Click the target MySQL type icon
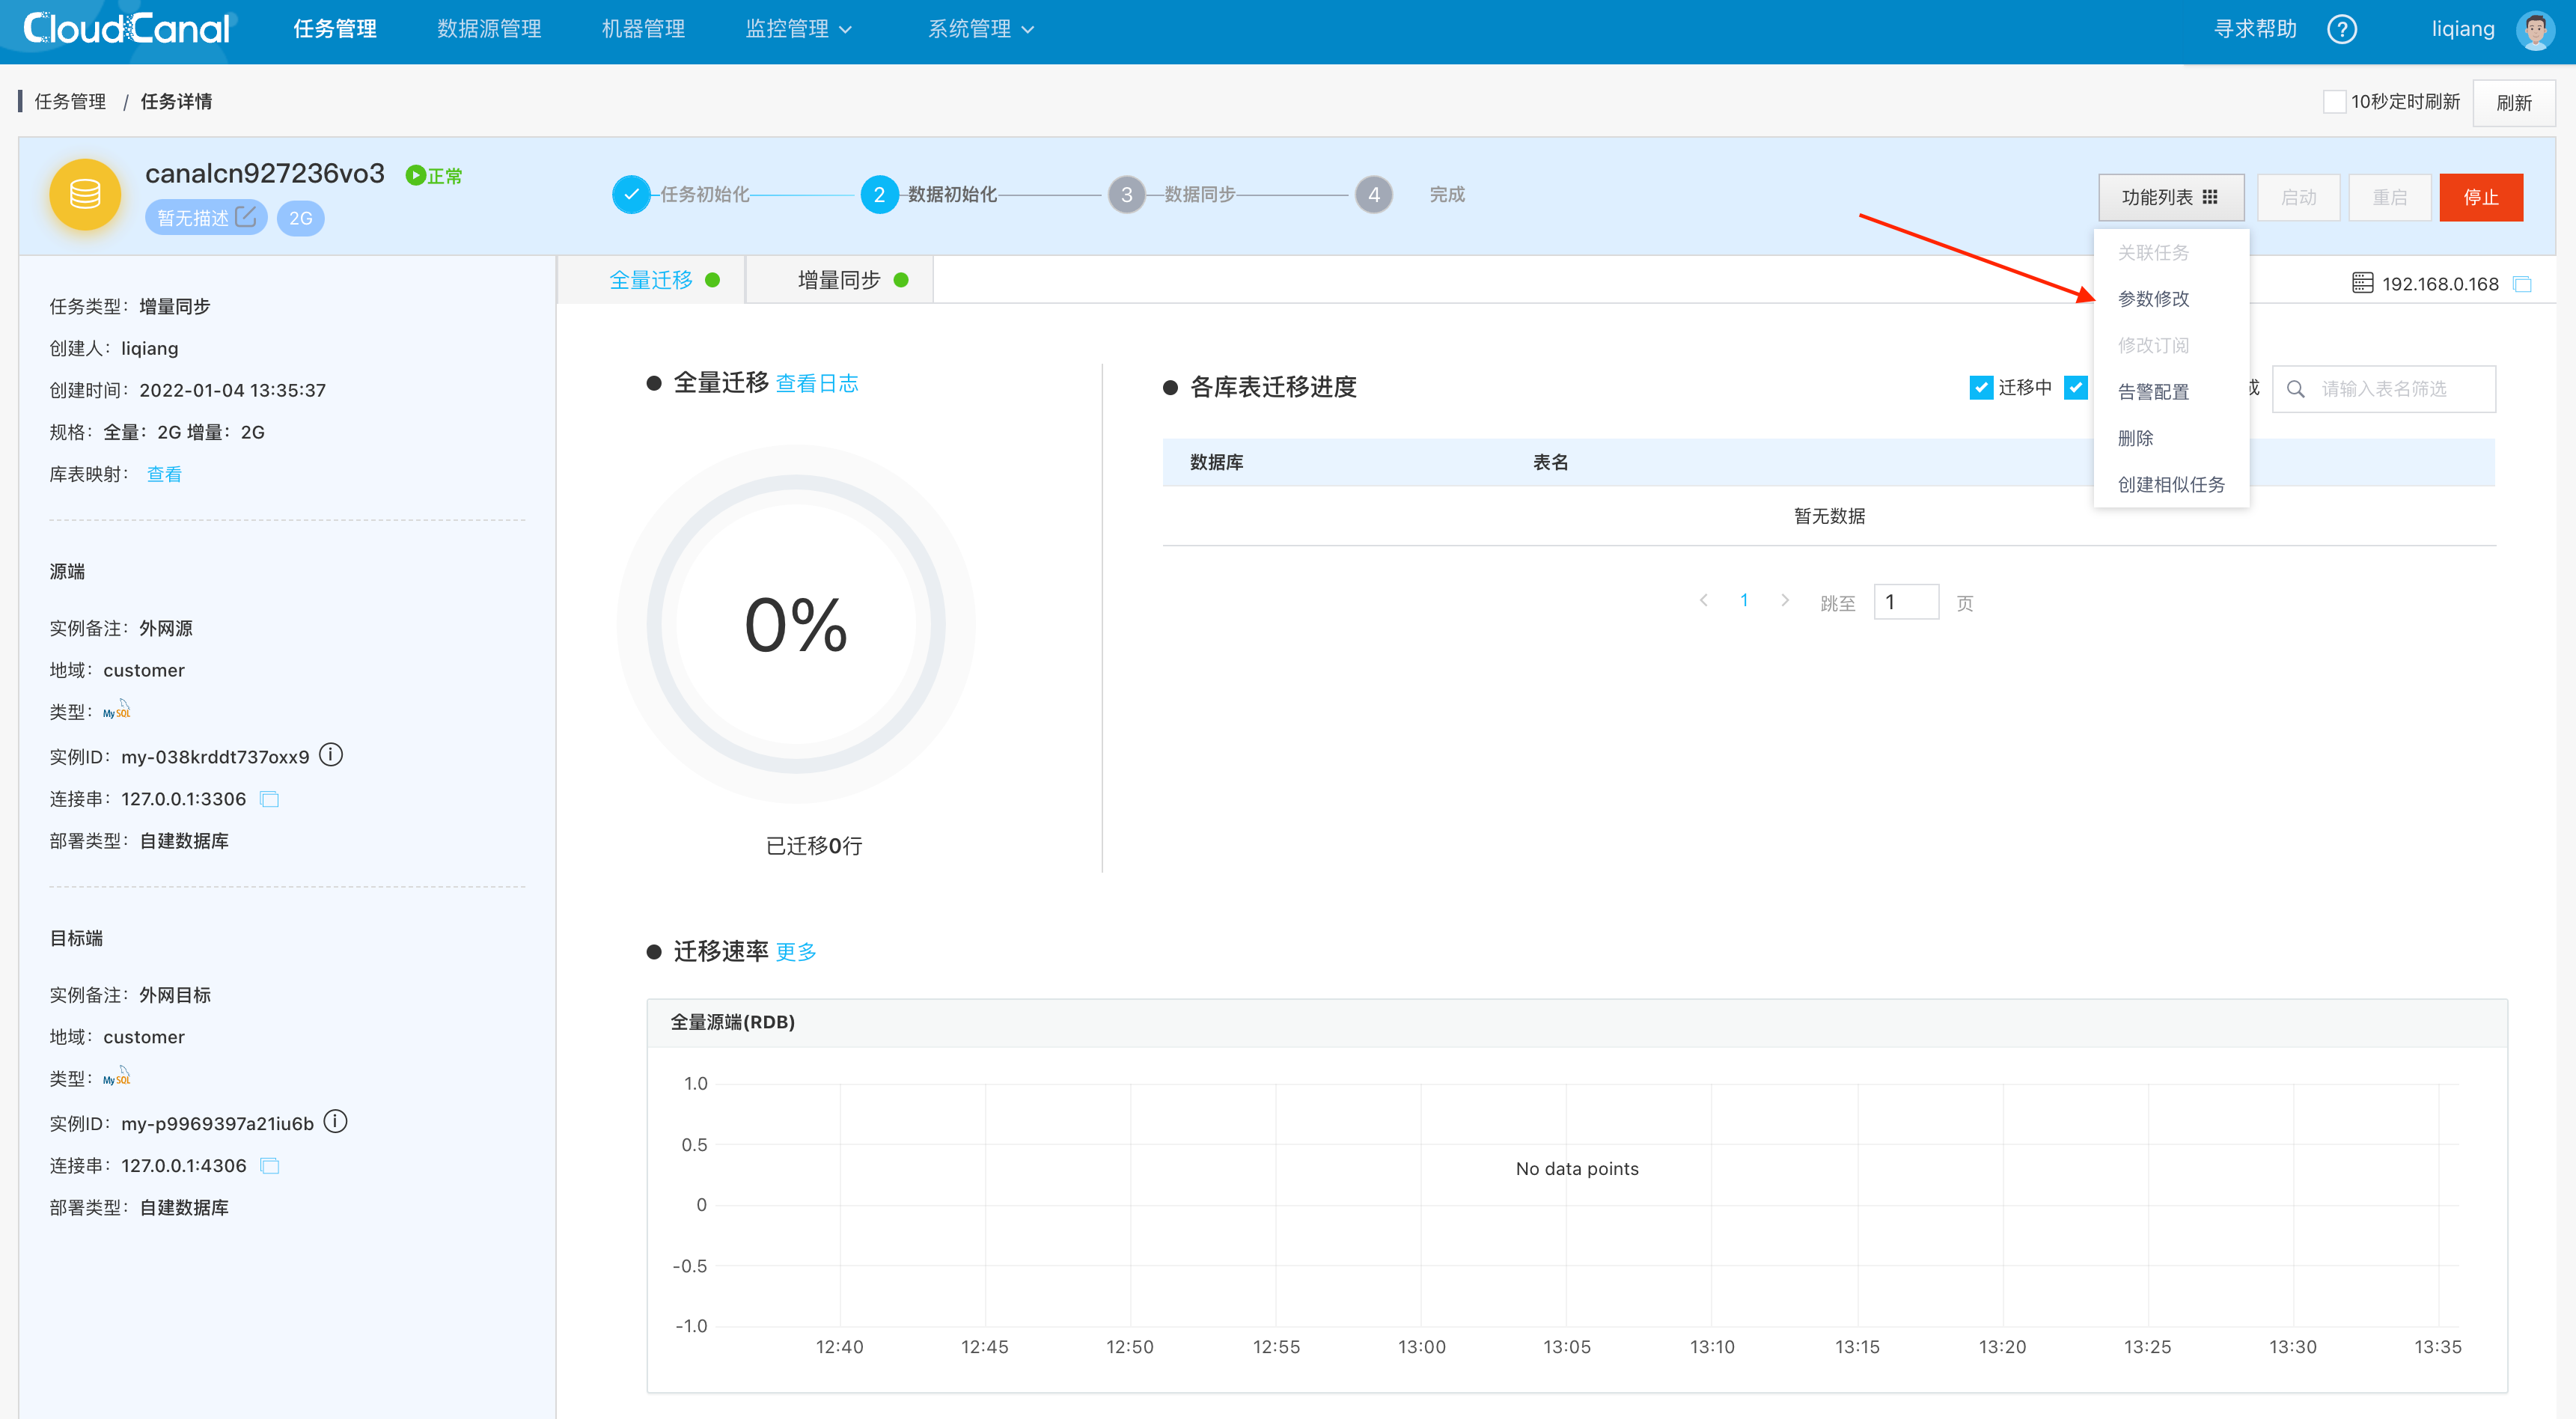This screenshot has width=2576, height=1419. [117, 1076]
